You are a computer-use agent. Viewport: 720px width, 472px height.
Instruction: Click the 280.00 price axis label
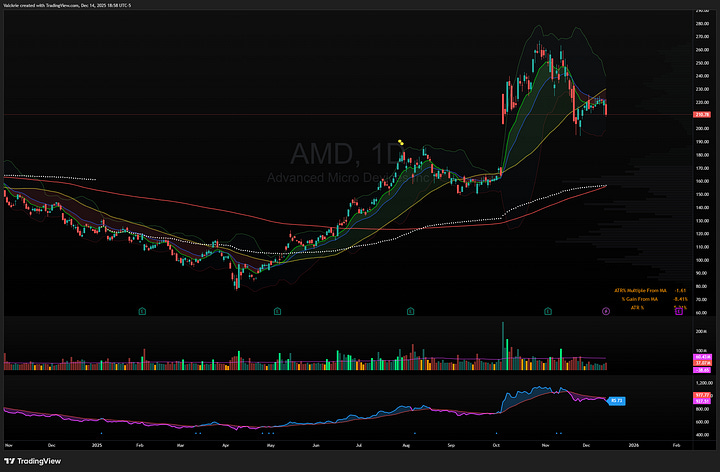click(x=702, y=23)
